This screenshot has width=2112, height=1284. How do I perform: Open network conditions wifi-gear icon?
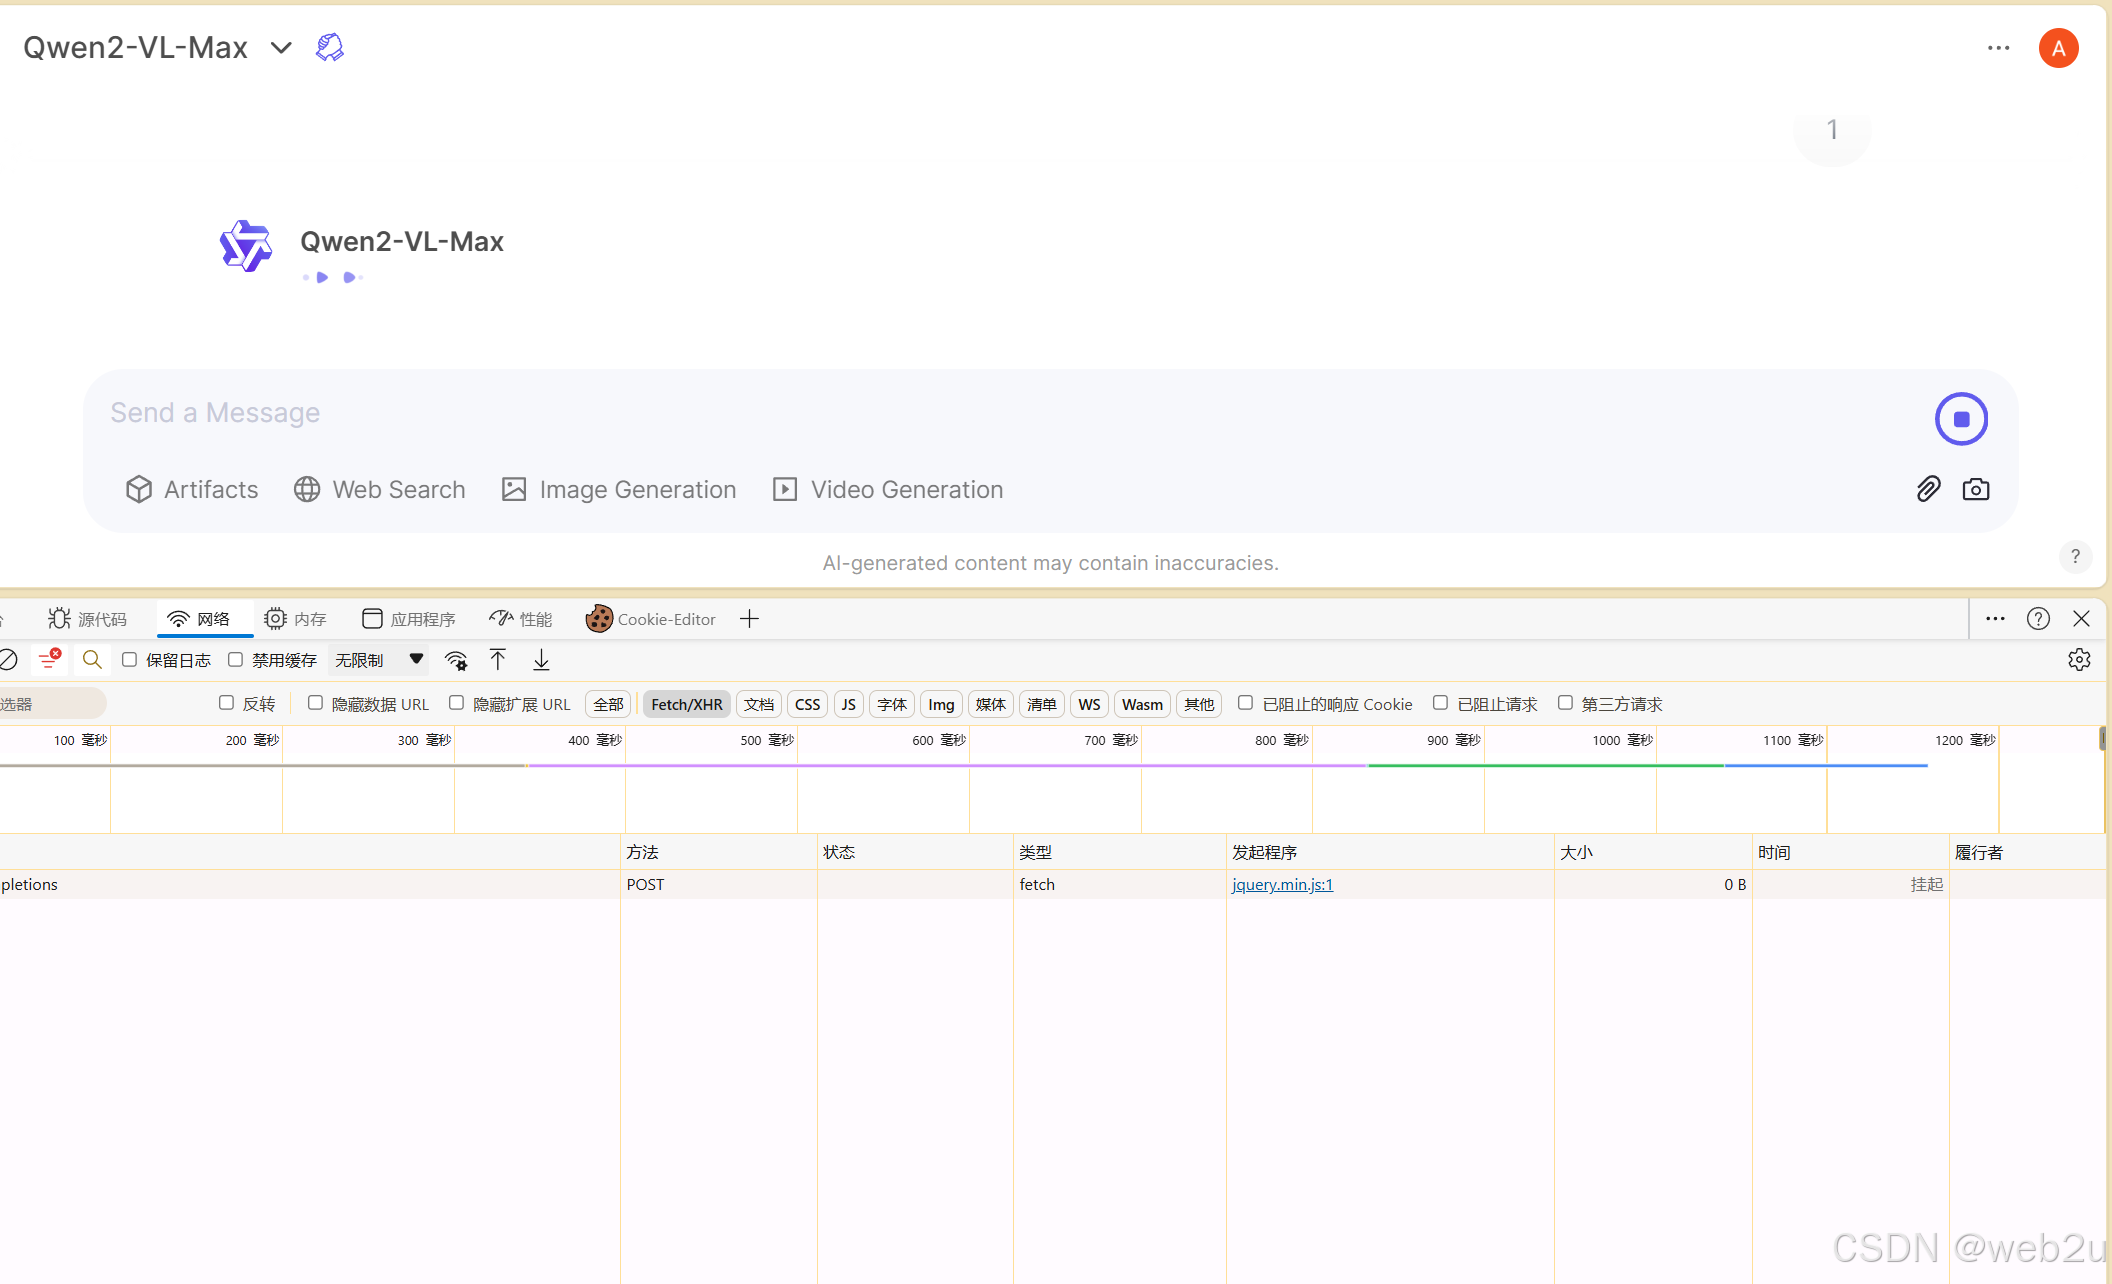point(456,660)
